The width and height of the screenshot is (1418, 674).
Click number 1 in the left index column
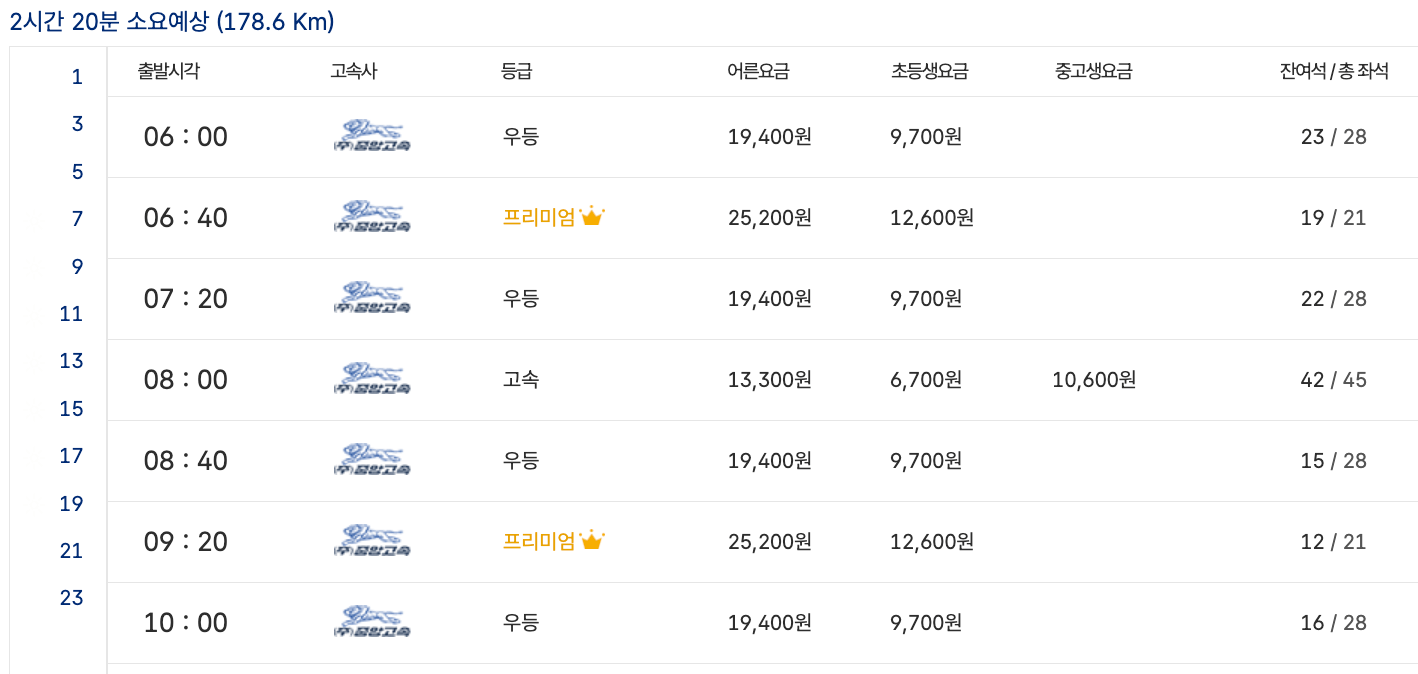coord(76,75)
